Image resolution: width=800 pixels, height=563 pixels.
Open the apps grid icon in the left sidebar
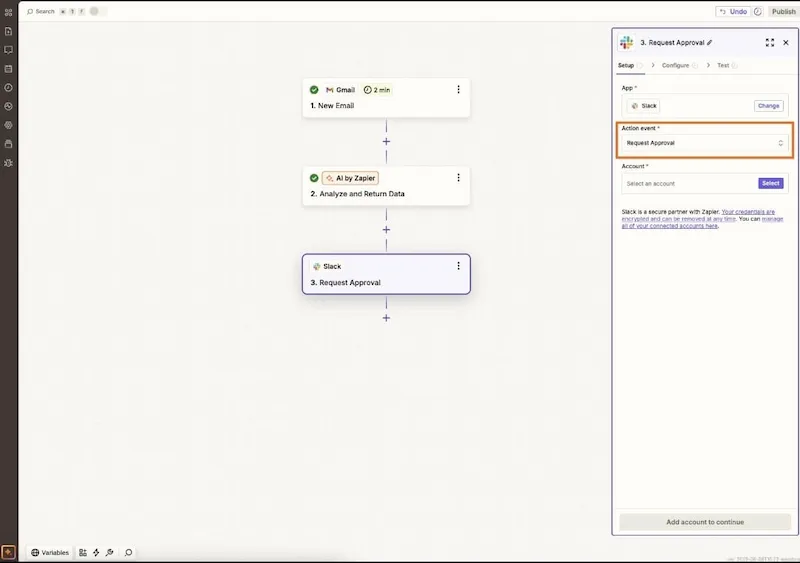point(8,12)
